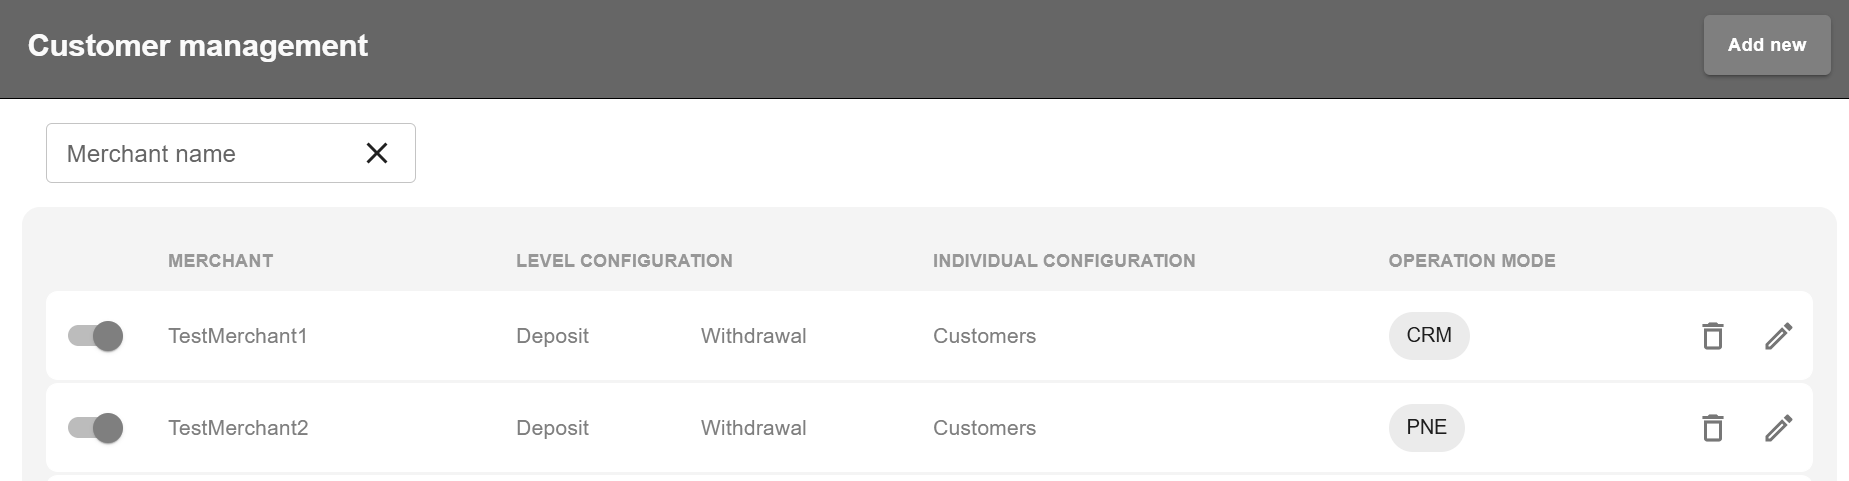This screenshot has height=481, width=1849.
Task: Delete the TestMerchant1 row
Action: coord(1712,336)
